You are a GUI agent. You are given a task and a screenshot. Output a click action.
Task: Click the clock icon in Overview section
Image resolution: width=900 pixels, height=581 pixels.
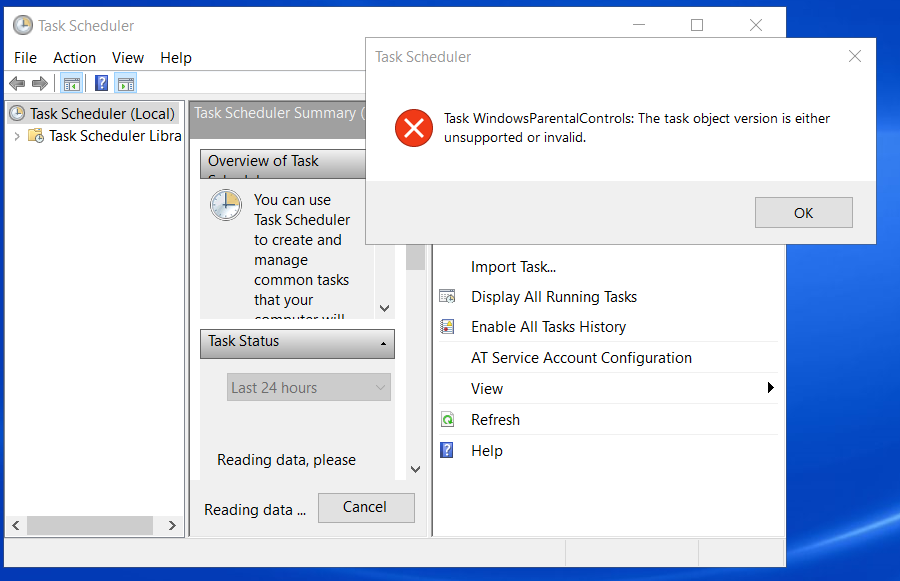click(226, 205)
